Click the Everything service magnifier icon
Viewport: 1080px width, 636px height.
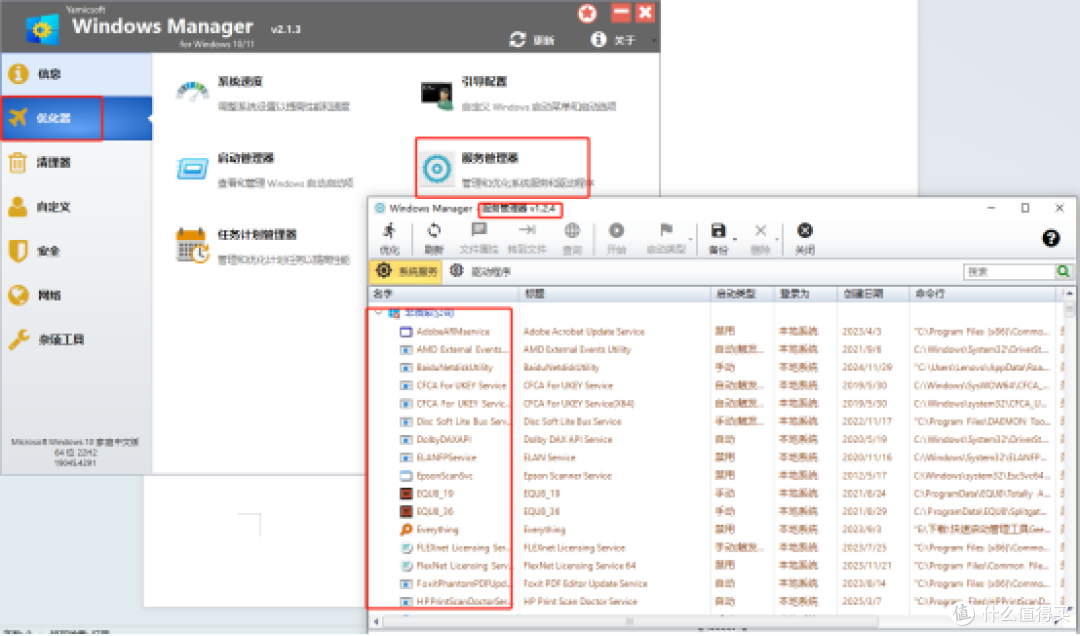pos(406,529)
